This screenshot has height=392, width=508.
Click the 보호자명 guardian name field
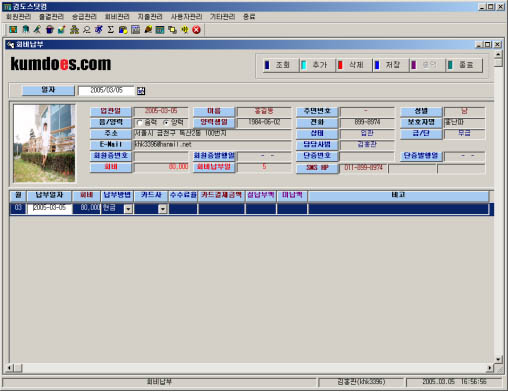[464, 122]
